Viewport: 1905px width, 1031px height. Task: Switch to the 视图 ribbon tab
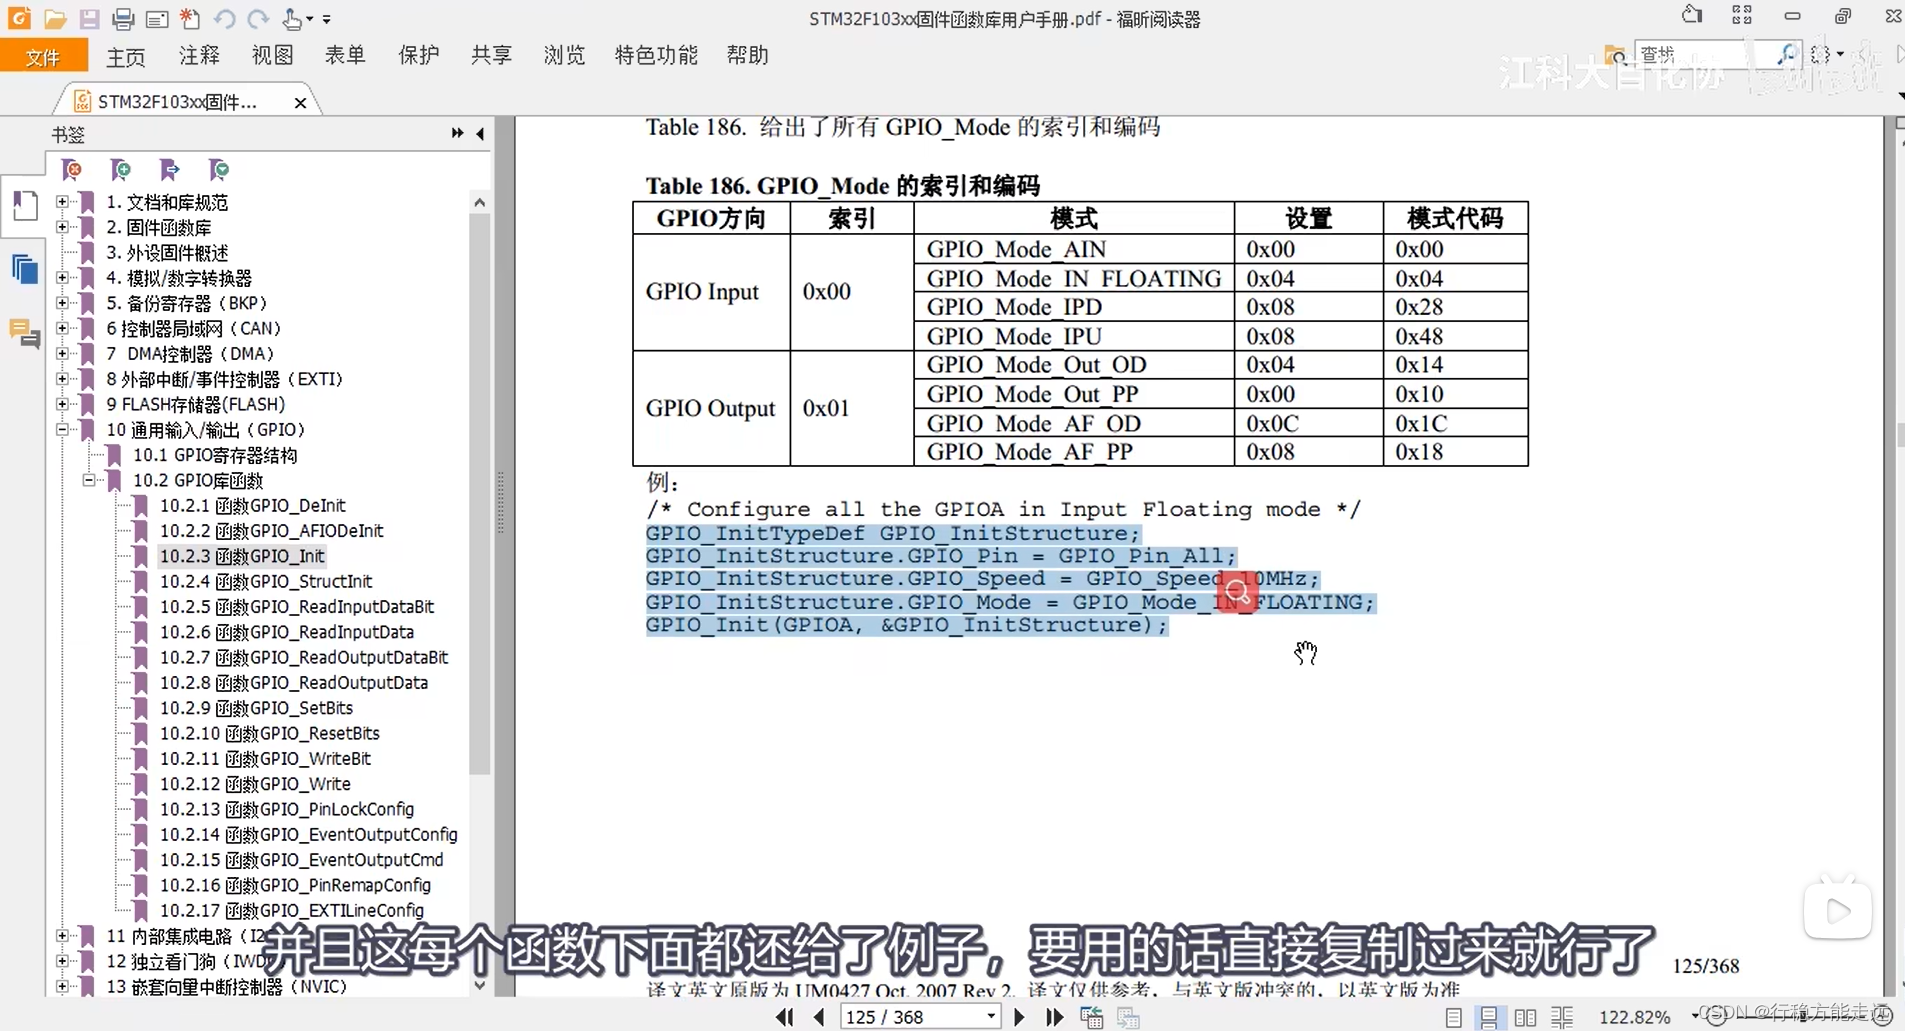click(x=272, y=55)
